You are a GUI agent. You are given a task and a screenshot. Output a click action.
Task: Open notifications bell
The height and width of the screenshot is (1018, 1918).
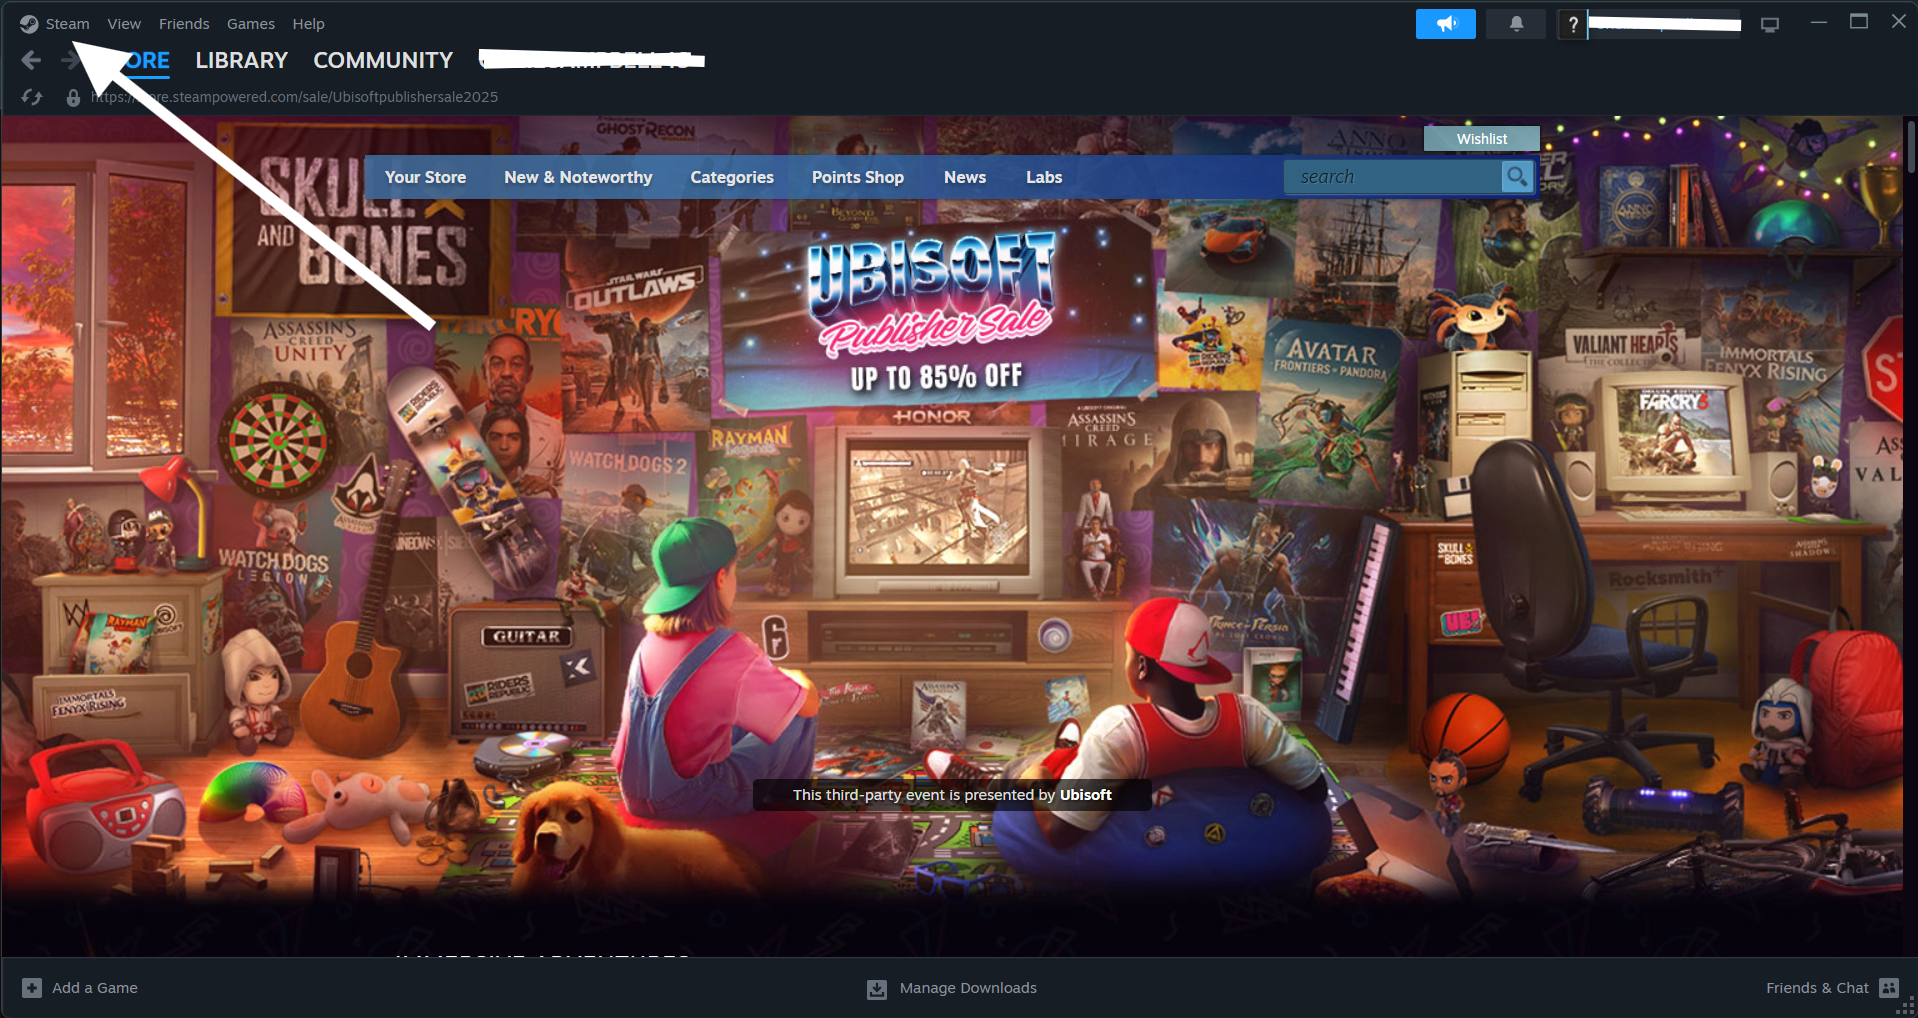[x=1516, y=24]
